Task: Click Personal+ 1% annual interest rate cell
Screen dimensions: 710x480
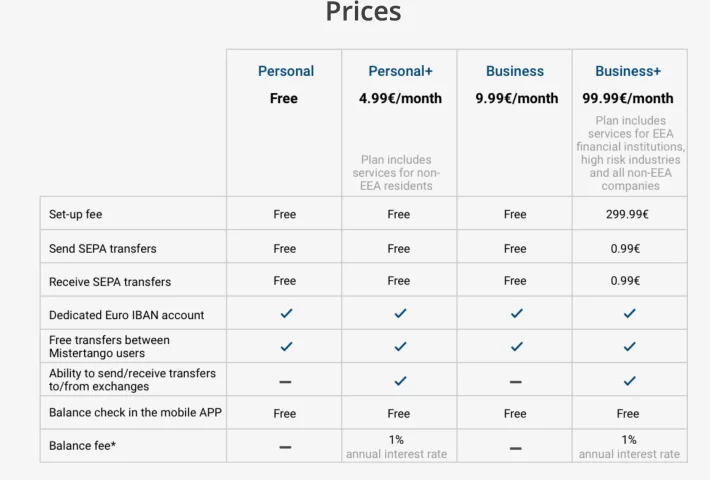Action: pyautogui.click(x=397, y=446)
